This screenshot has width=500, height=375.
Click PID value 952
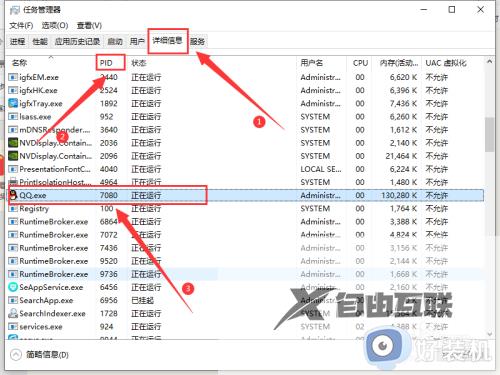pyautogui.click(x=107, y=117)
